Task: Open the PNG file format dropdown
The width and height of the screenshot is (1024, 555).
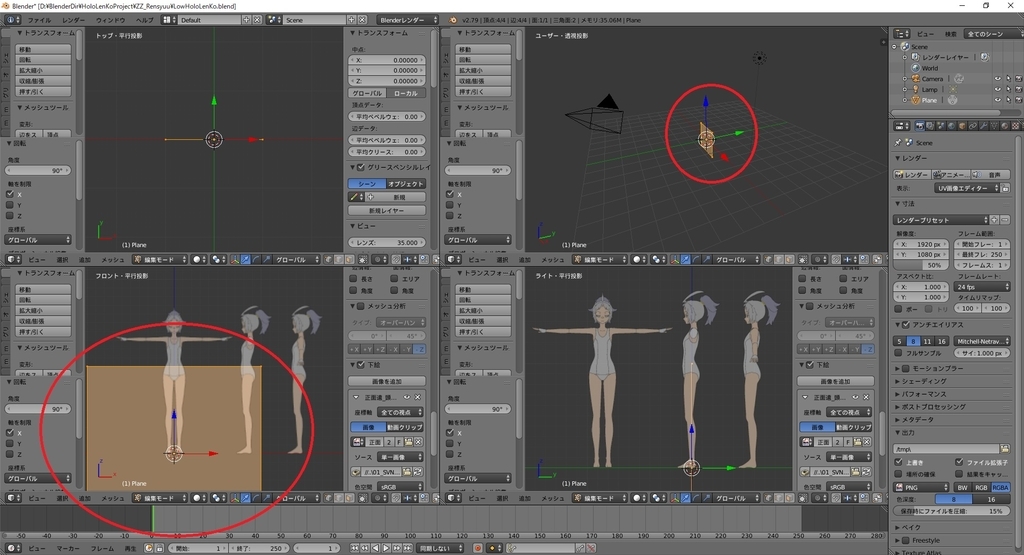Action: pos(921,488)
